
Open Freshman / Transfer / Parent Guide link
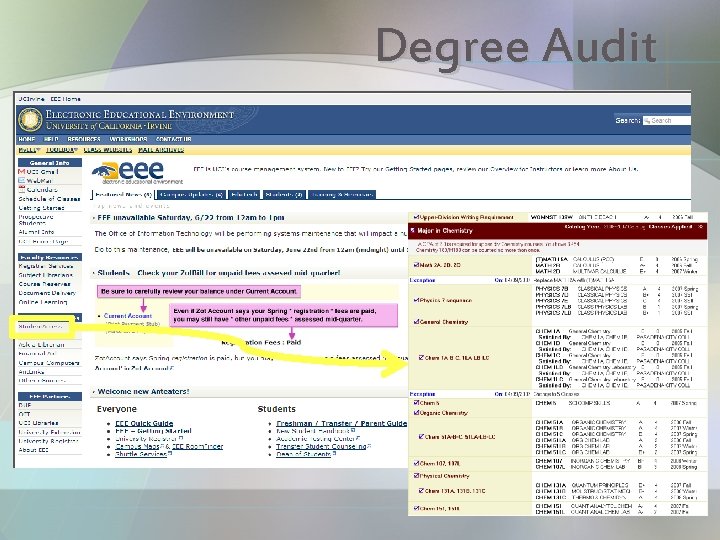pyautogui.click(x=341, y=423)
